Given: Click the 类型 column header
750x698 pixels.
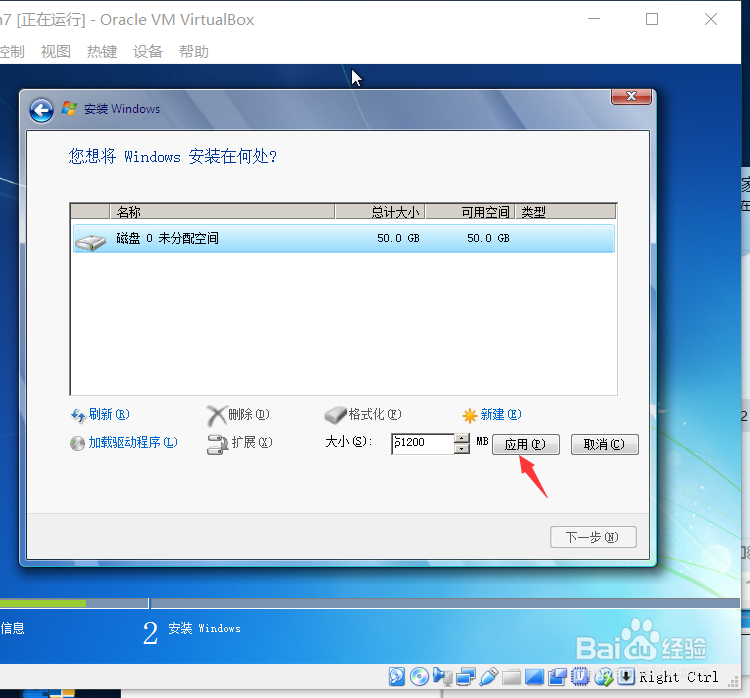Looking at the screenshot, I should (x=565, y=211).
